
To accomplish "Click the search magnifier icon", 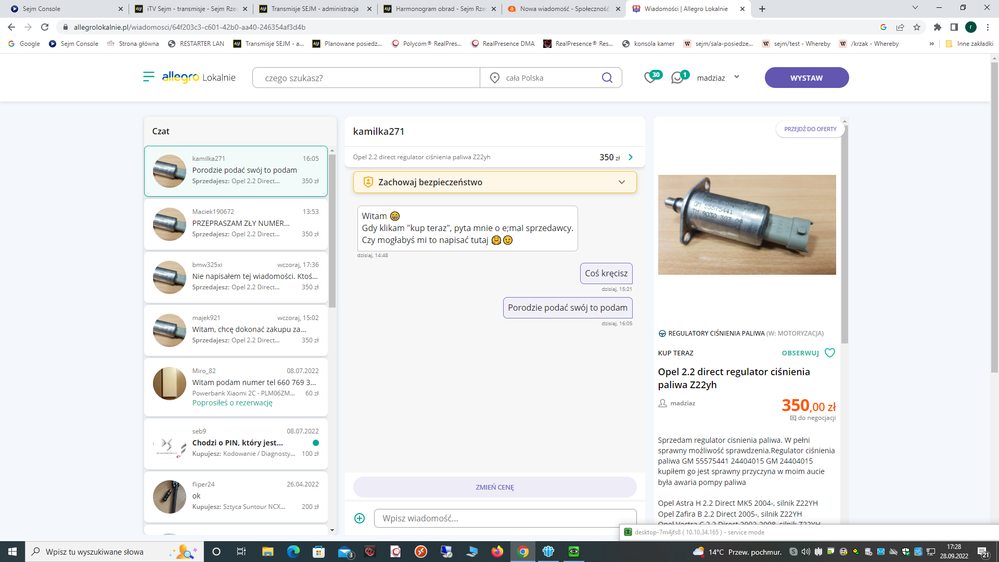I will tap(607, 78).
